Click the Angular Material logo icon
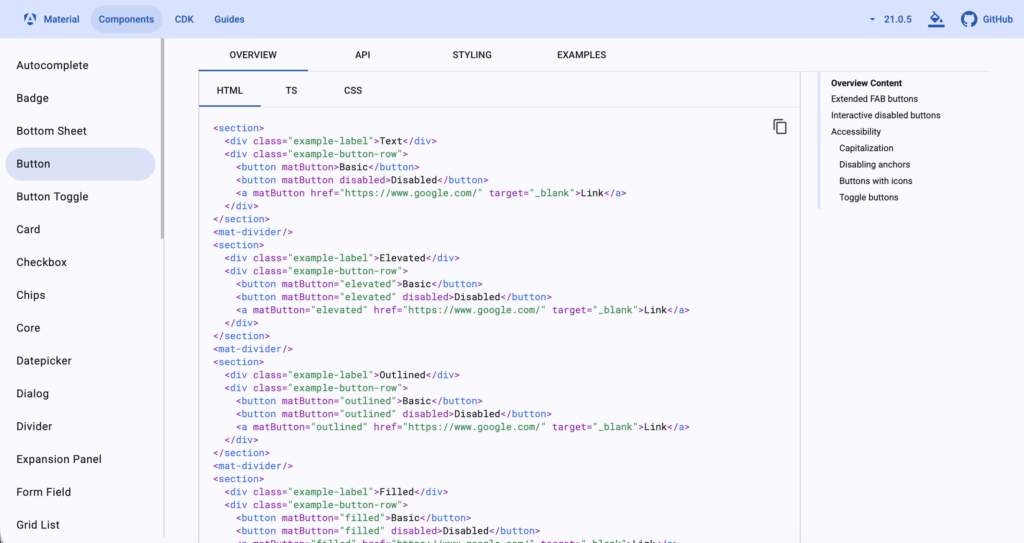Viewport: 1024px width, 543px height. (x=30, y=19)
